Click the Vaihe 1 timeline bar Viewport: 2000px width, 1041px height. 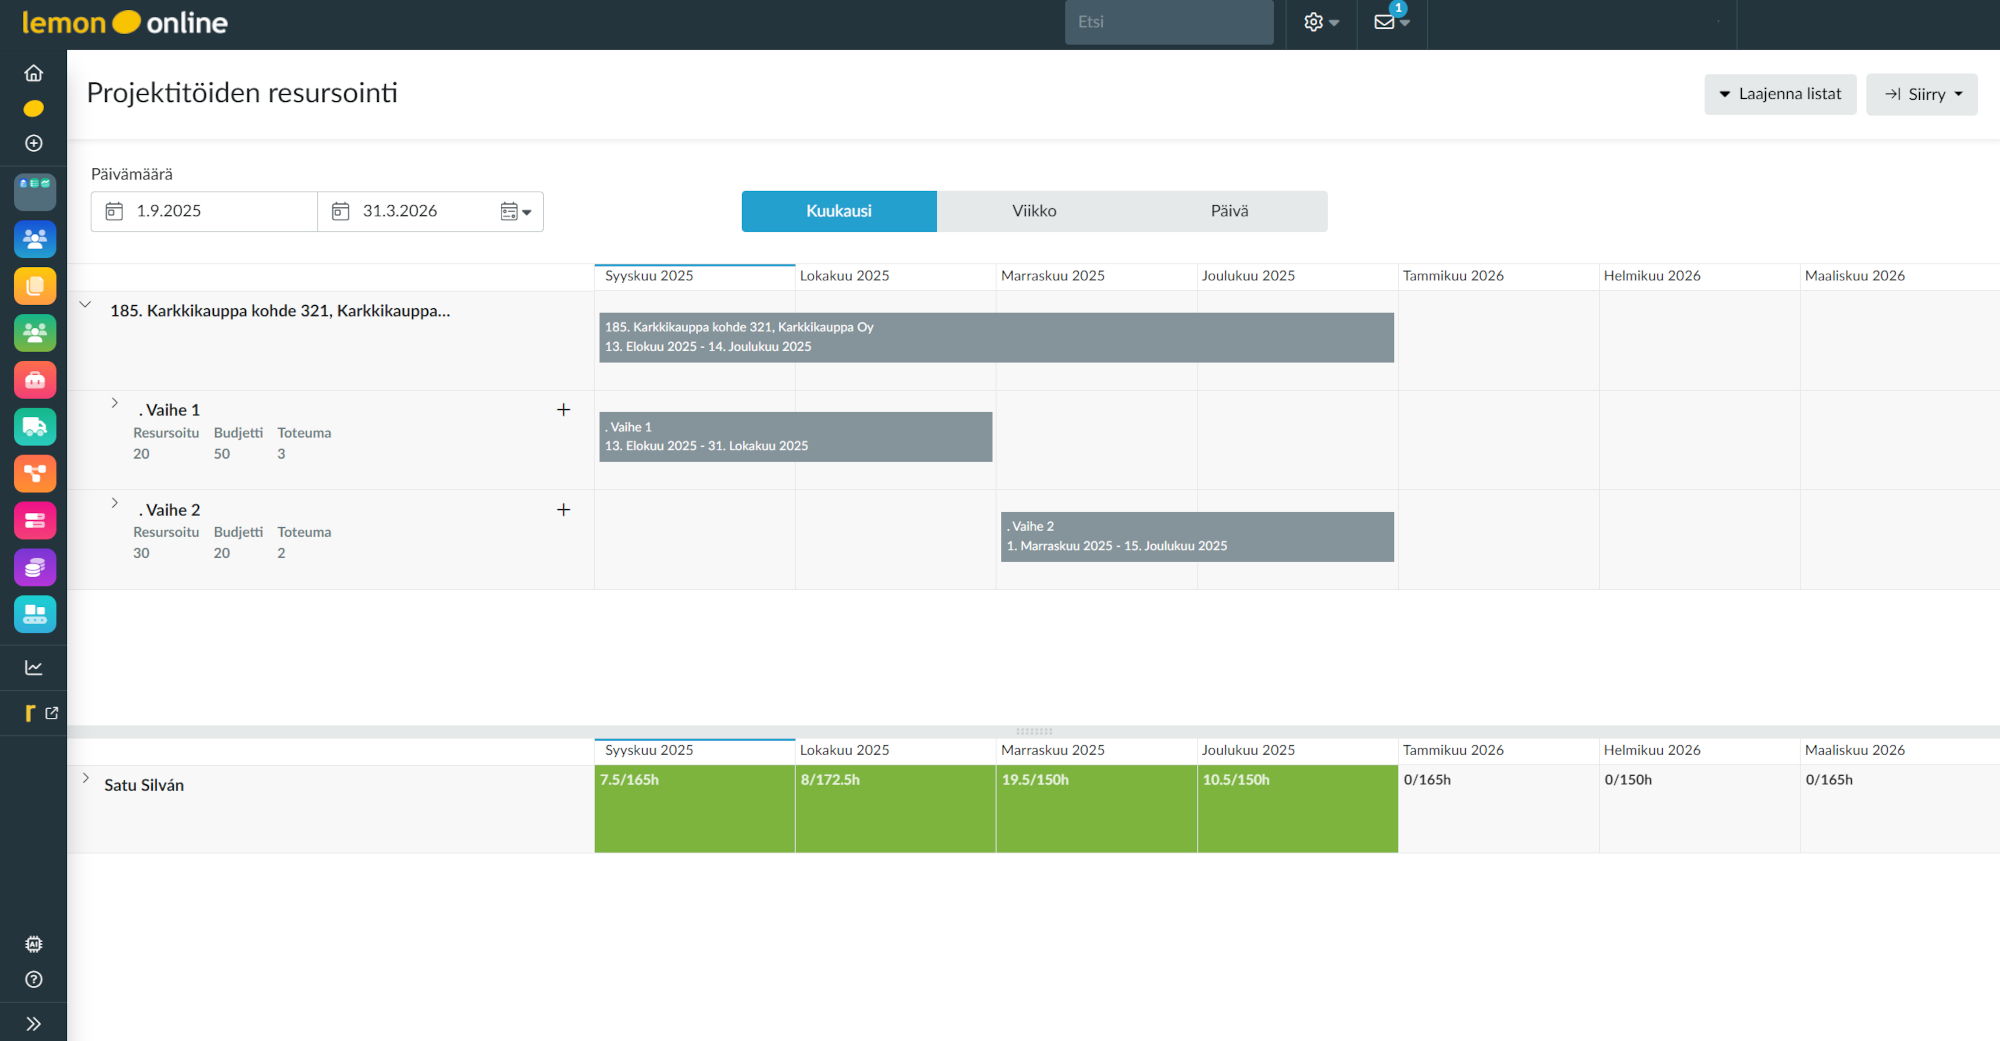pos(795,437)
